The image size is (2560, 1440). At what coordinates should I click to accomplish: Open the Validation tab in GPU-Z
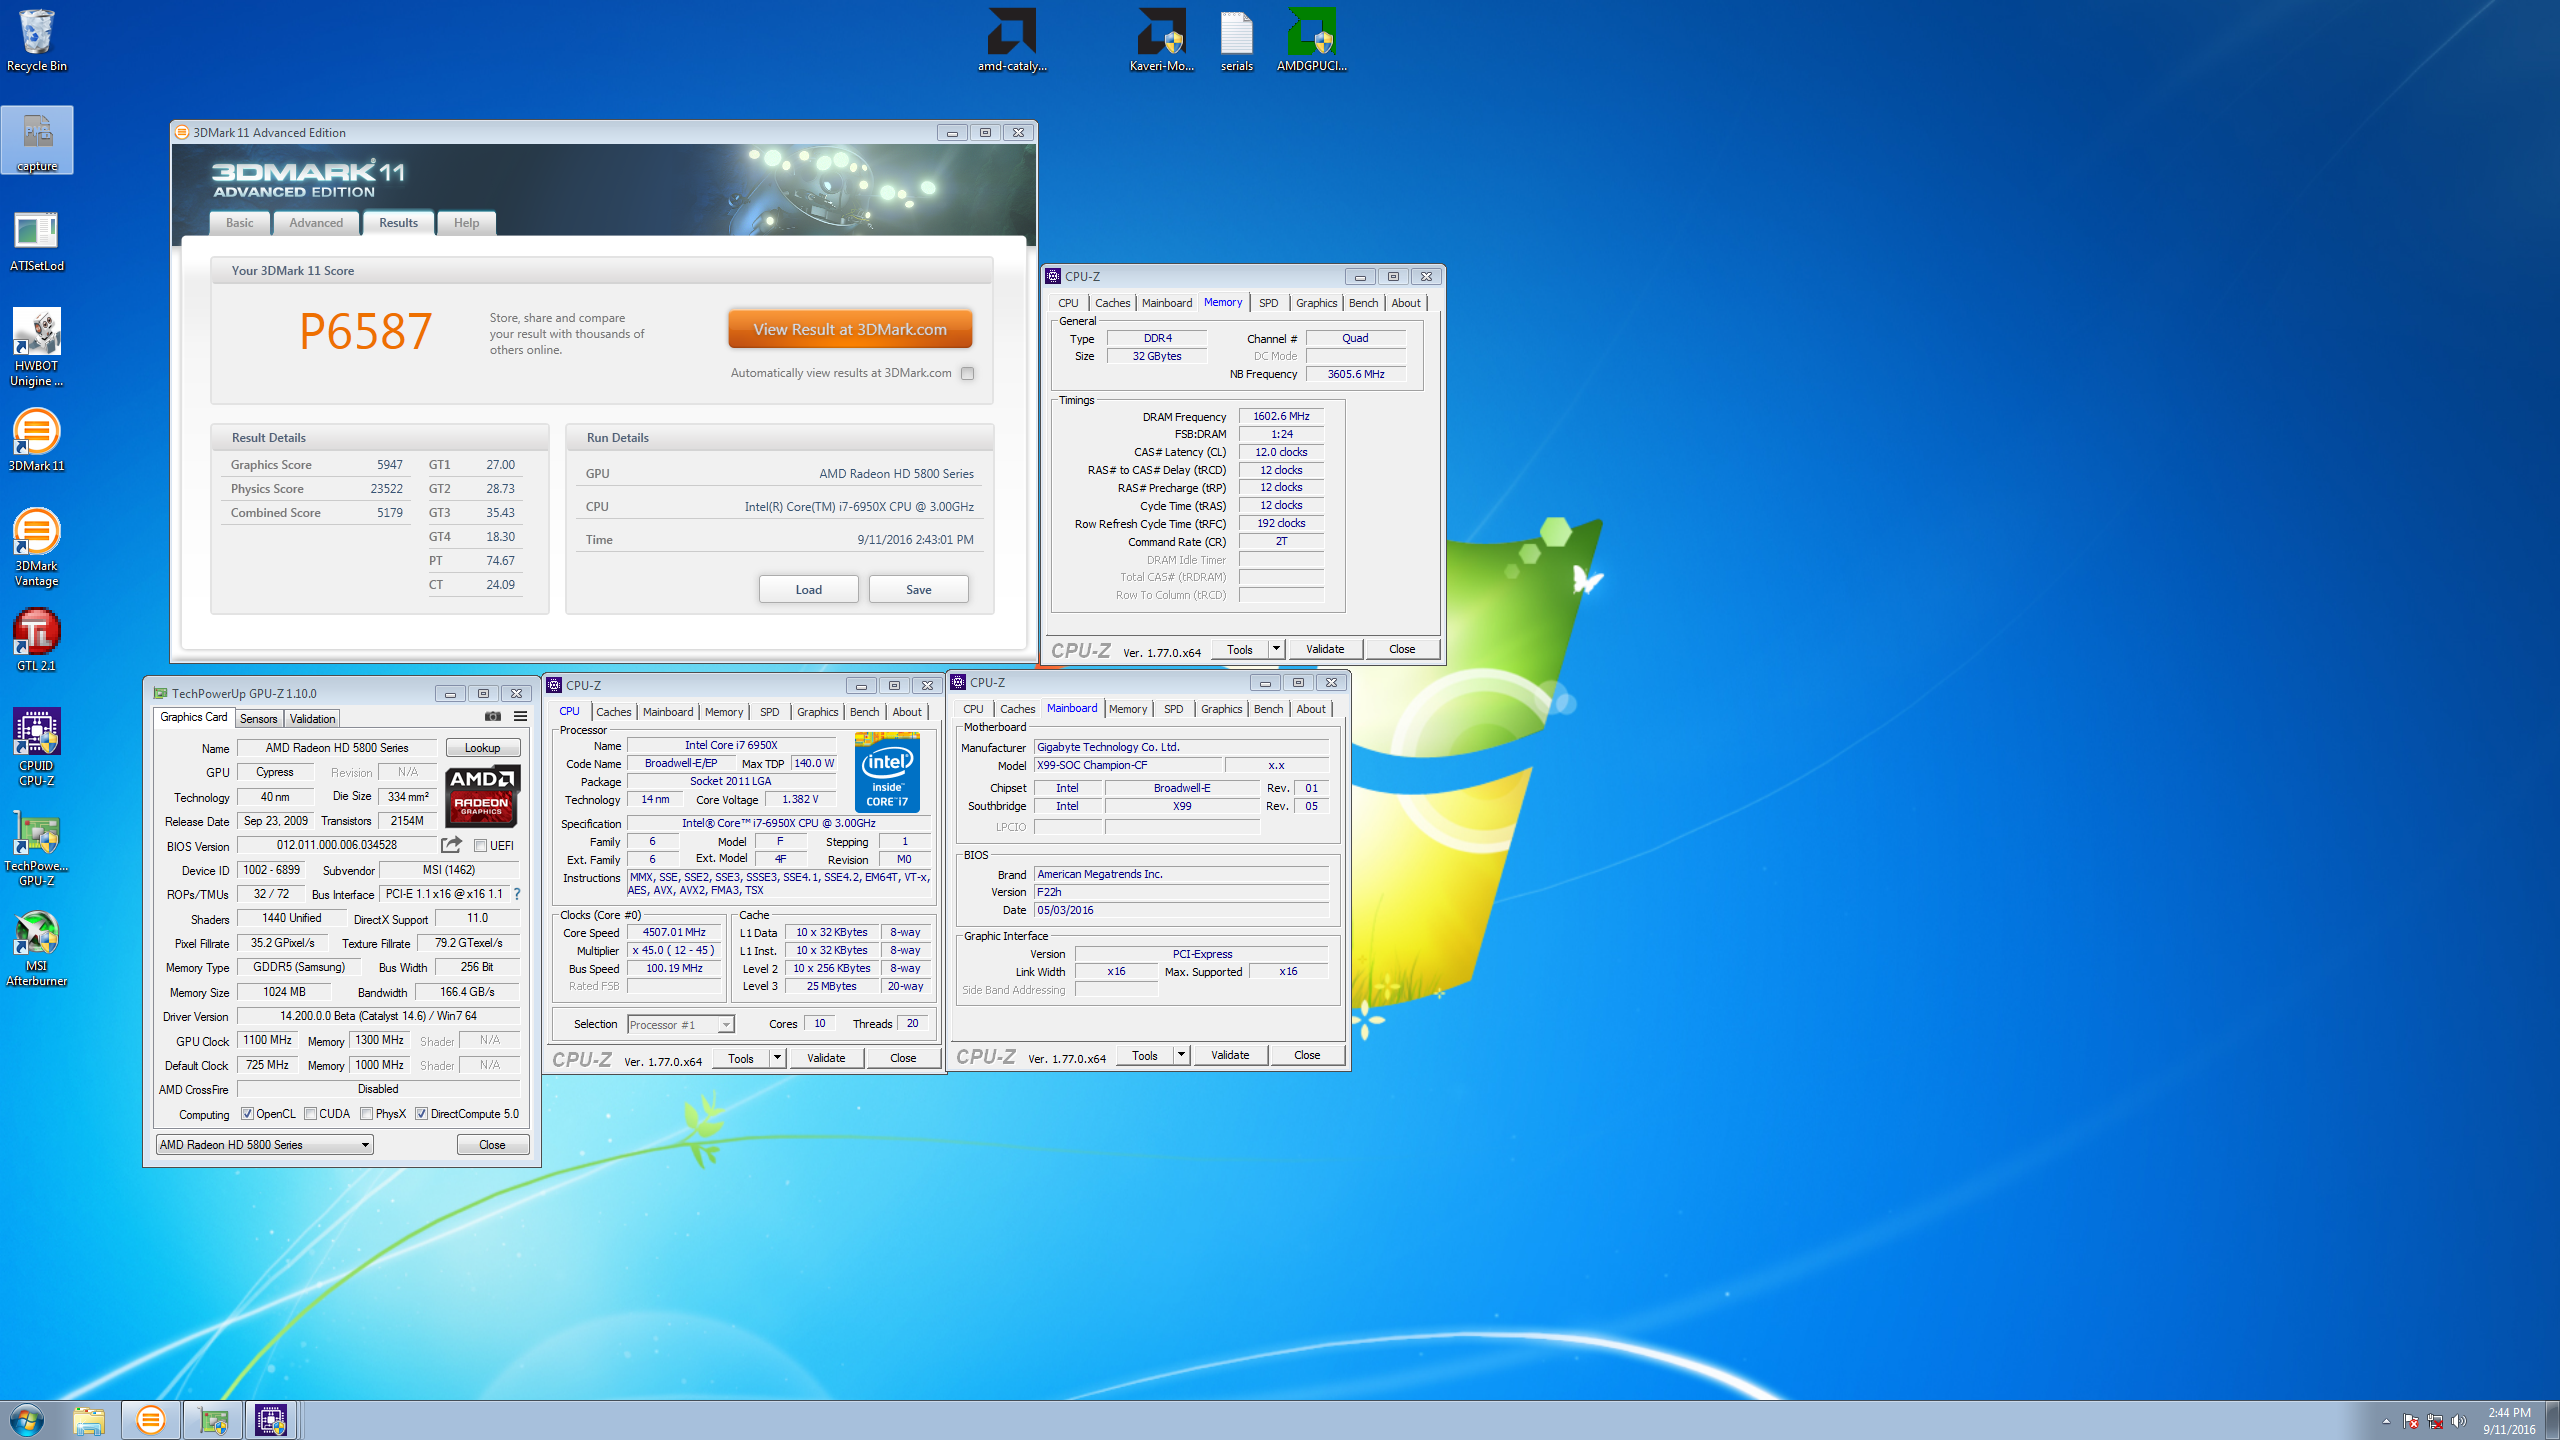point(312,719)
